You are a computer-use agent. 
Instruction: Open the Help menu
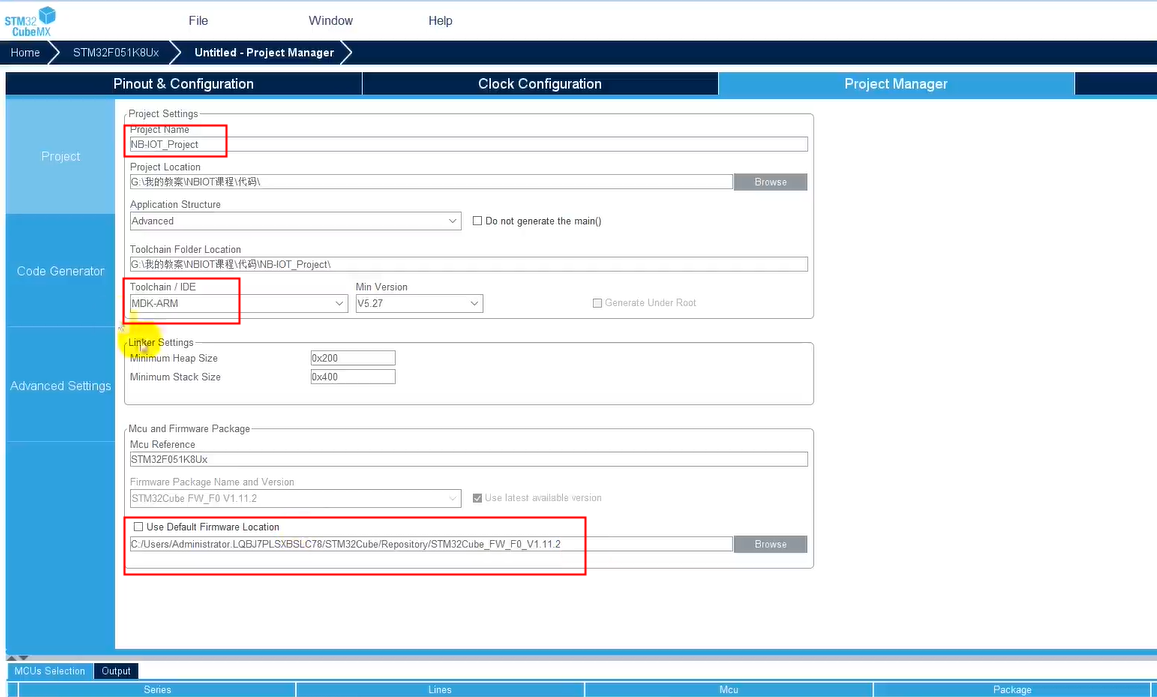[x=441, y=21]
